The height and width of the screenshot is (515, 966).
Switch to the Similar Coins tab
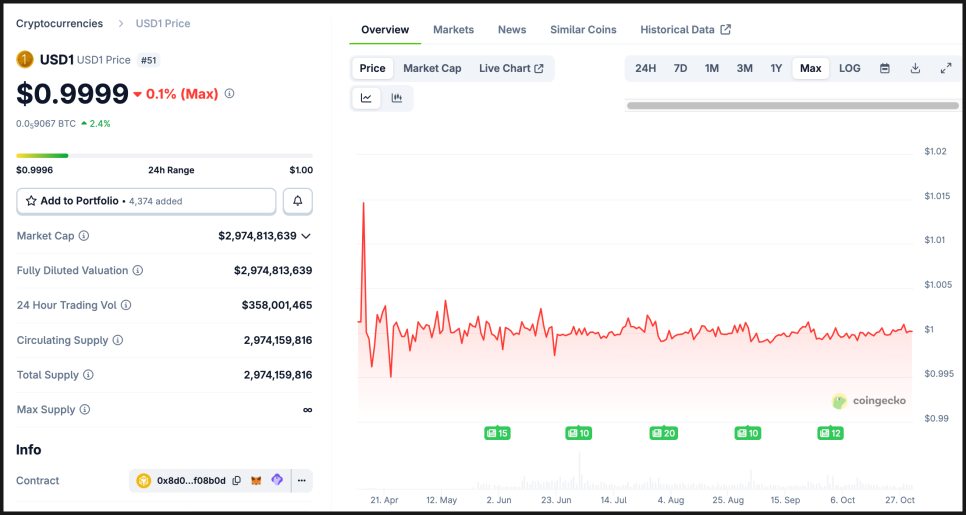pyautogui.click(x=583, y=30)
